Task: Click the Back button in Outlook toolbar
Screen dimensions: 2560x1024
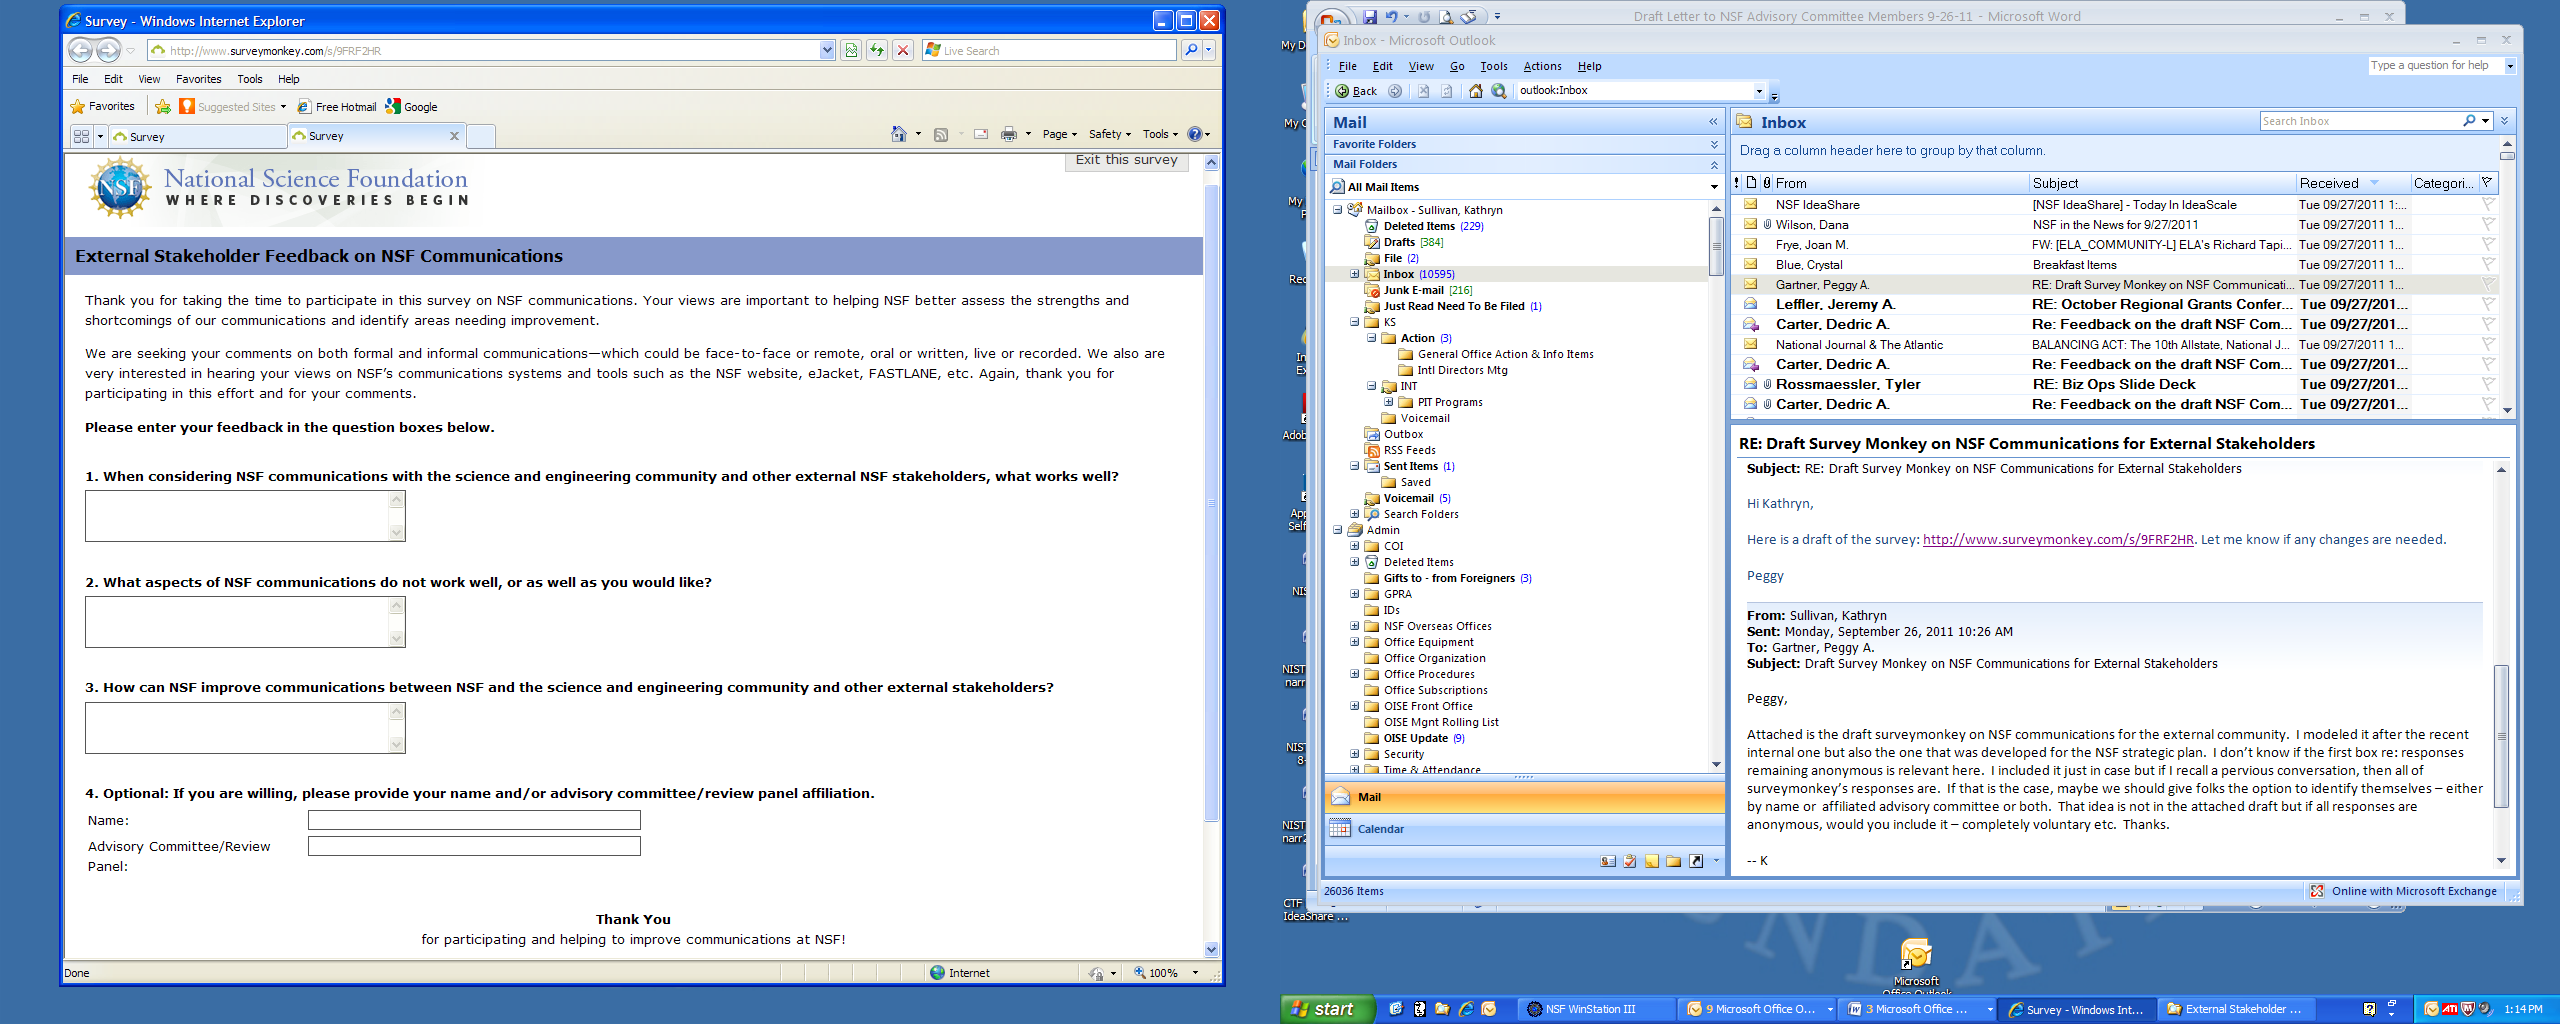Action: click(x=1356, y=91)
